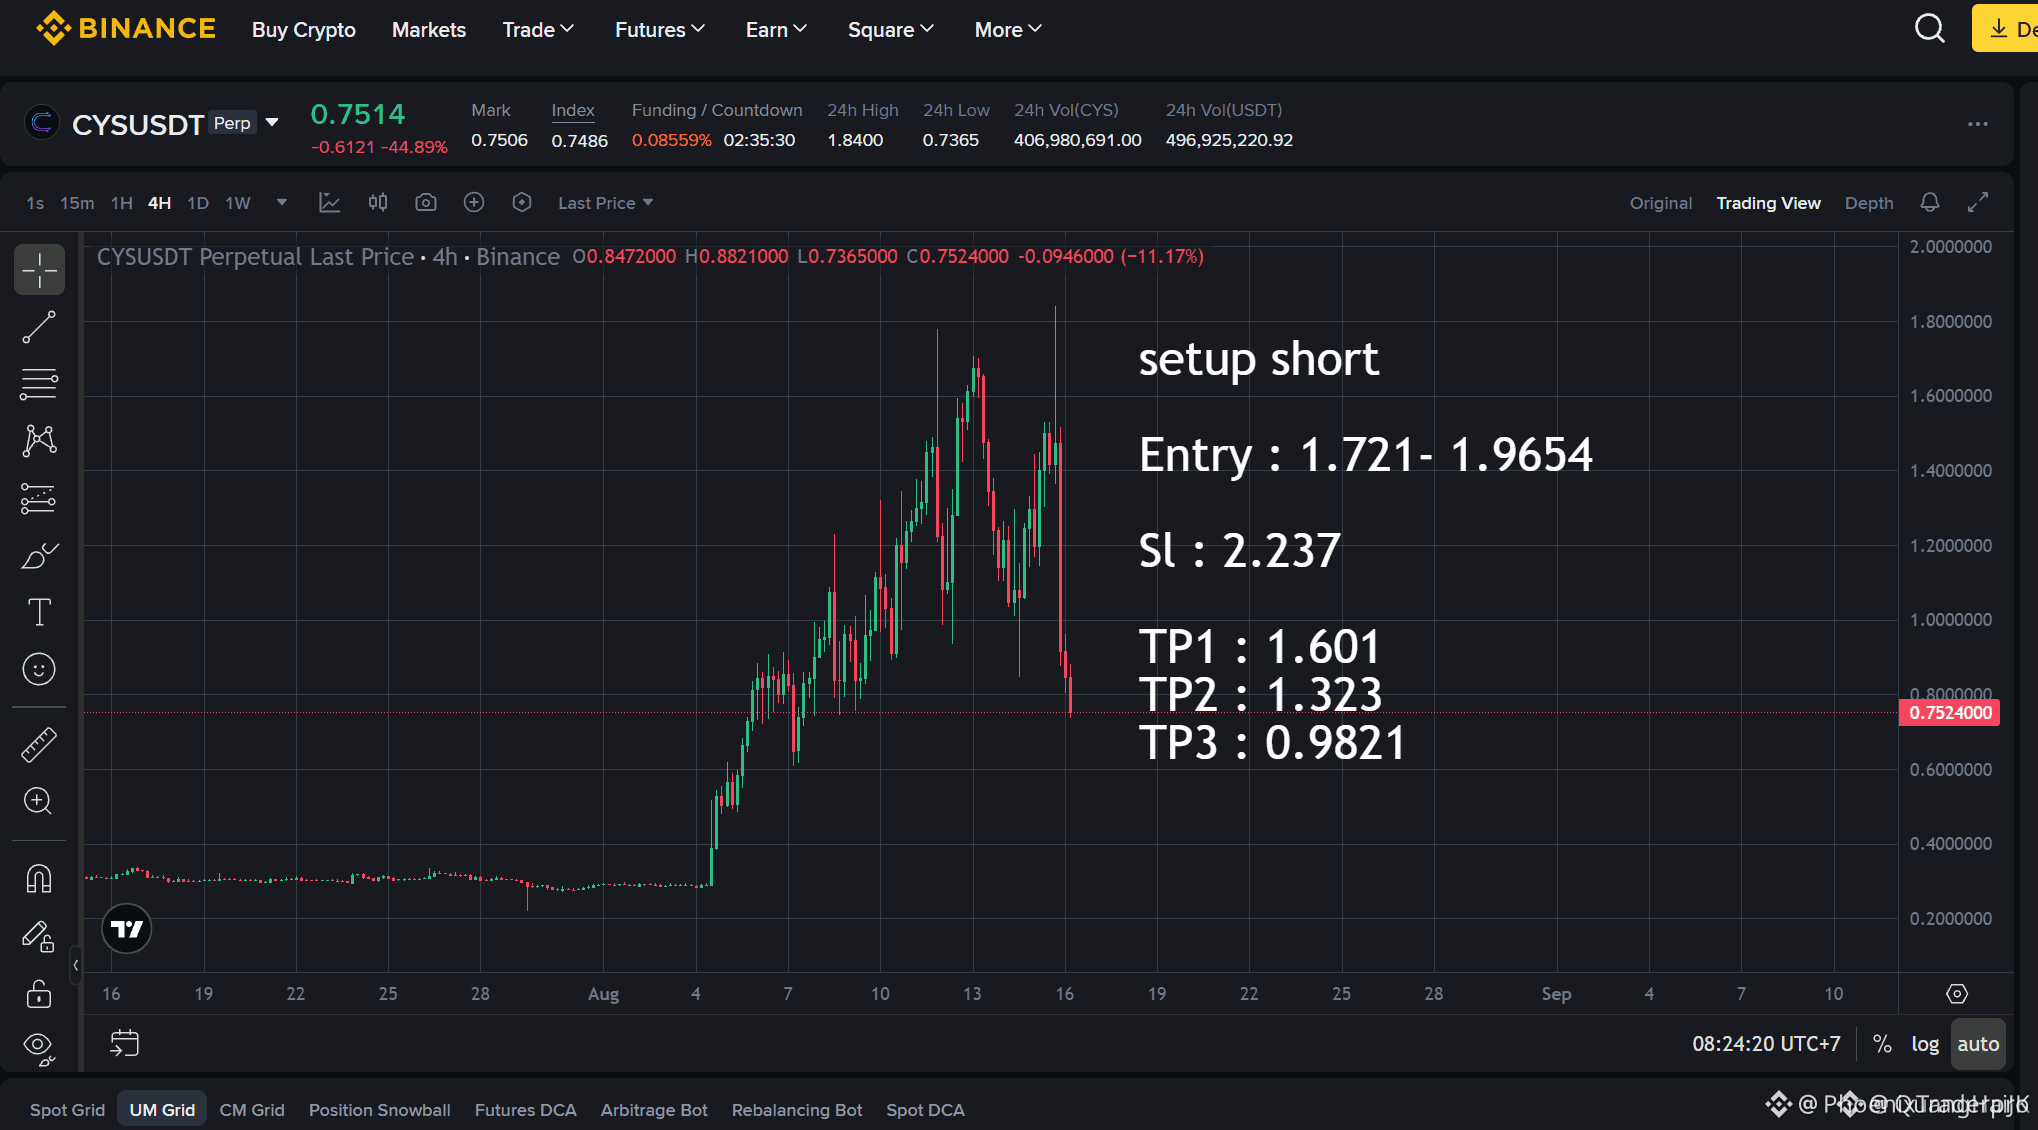Toggle stay in drawing mode
The image size is (2038, 1130).
click(x=39, y=937)
